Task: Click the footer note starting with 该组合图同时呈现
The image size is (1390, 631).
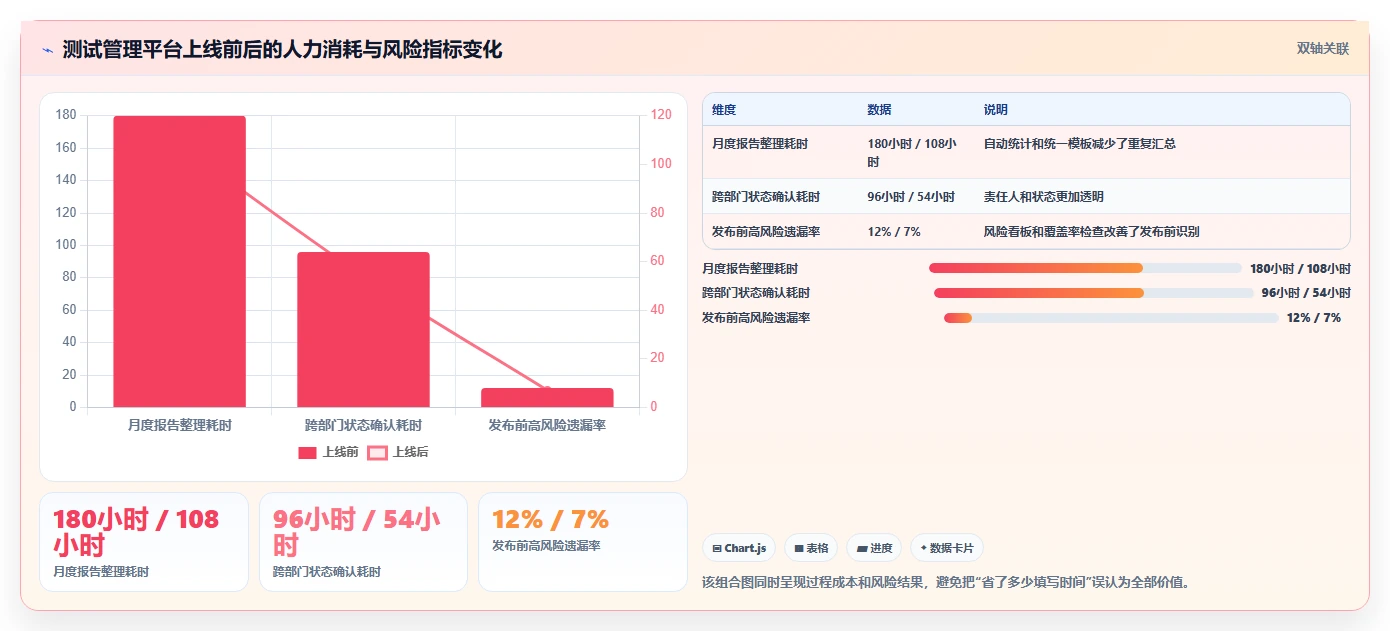Action: click(x=946, y=582)
